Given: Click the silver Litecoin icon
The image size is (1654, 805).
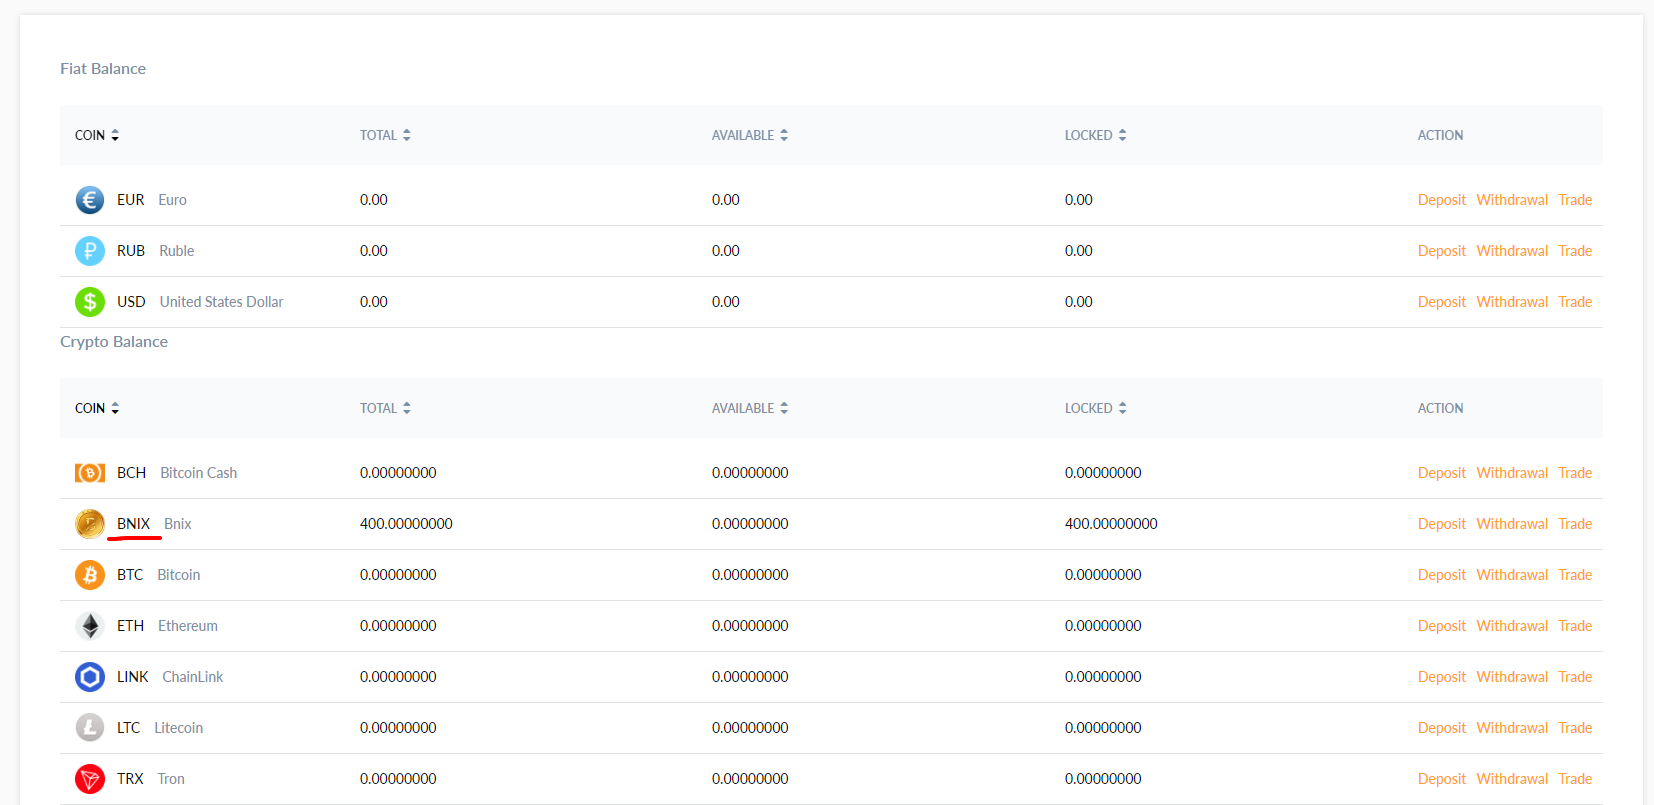Looking at the screenshot, I should (x=90, y=728).
